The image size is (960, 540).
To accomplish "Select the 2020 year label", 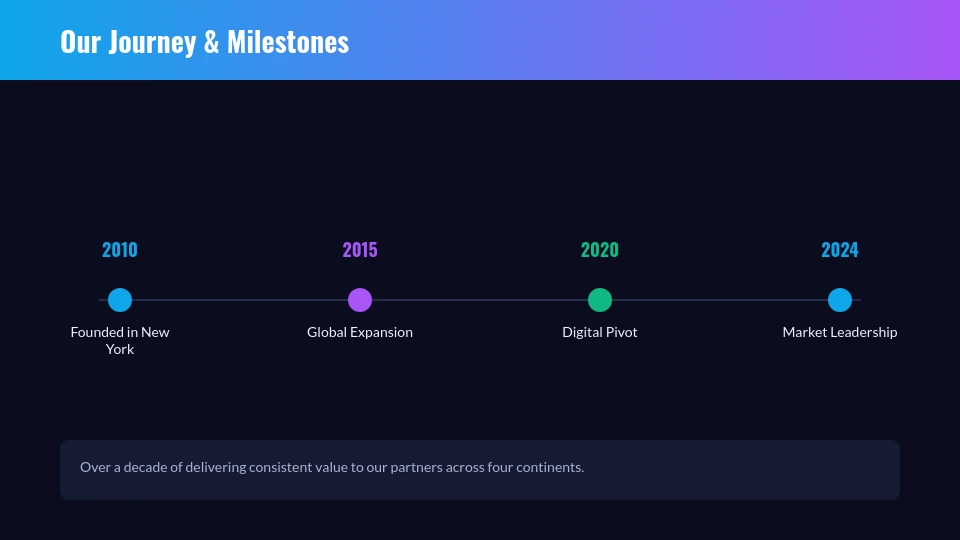I will pos(600,250).
